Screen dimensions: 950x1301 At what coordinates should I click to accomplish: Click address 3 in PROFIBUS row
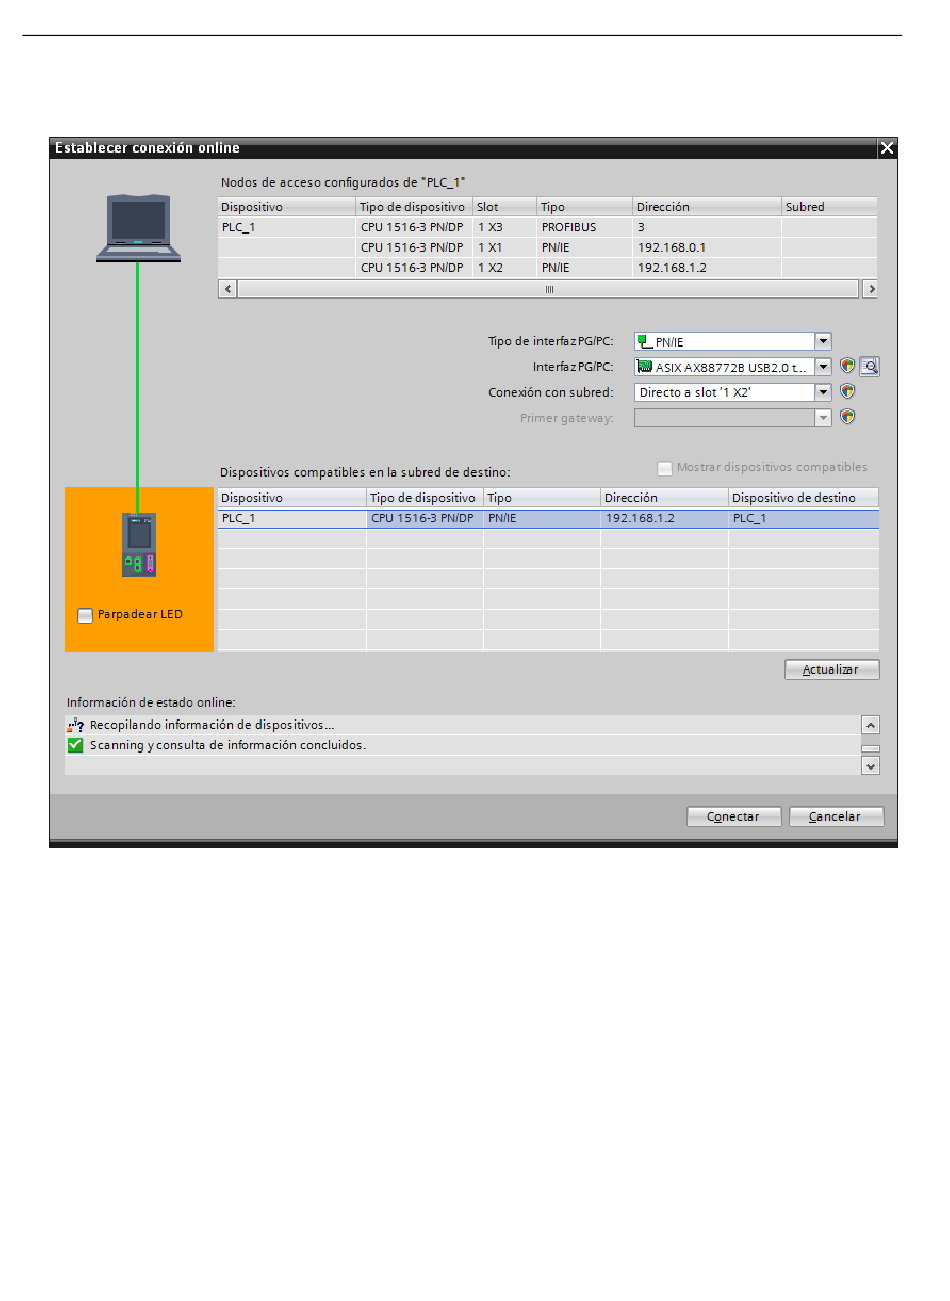[707, 227]
